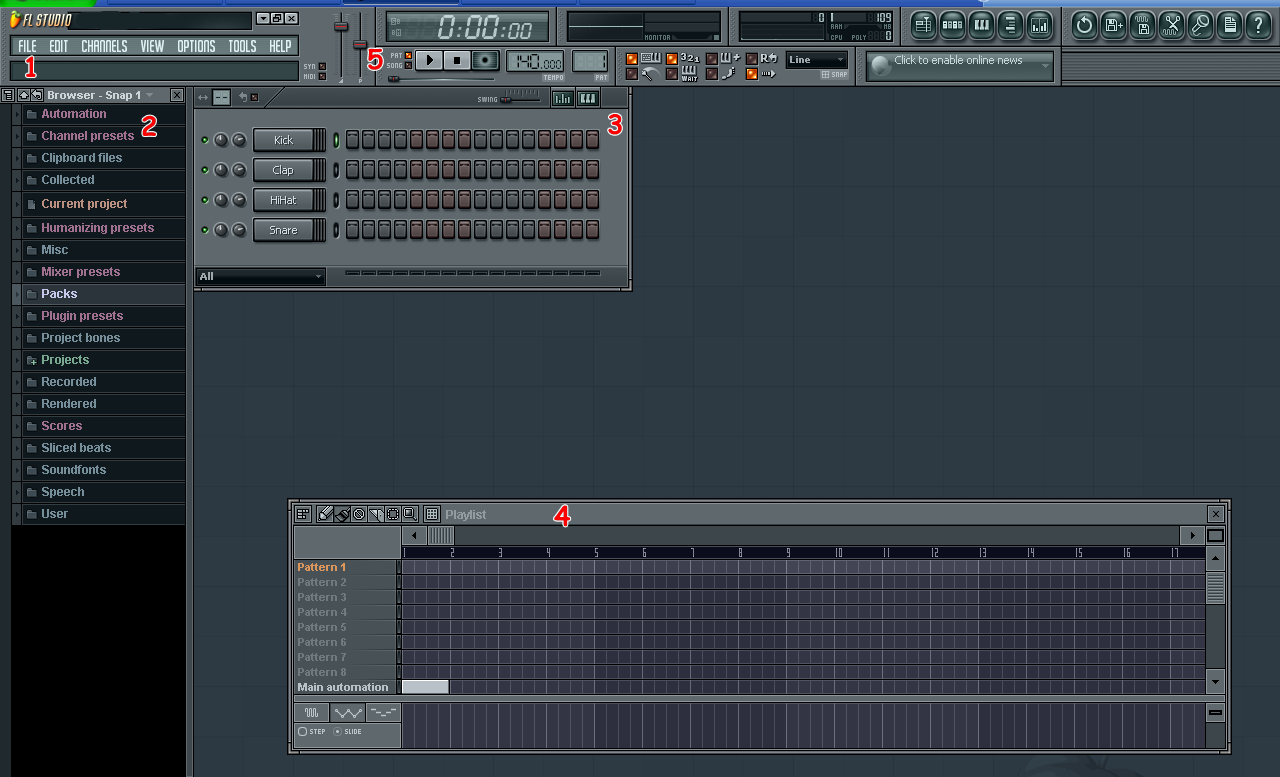Click the Playlist scroll-down arrow
The height and width of the screenshot is (777, 1280).
pos(1216,681)
